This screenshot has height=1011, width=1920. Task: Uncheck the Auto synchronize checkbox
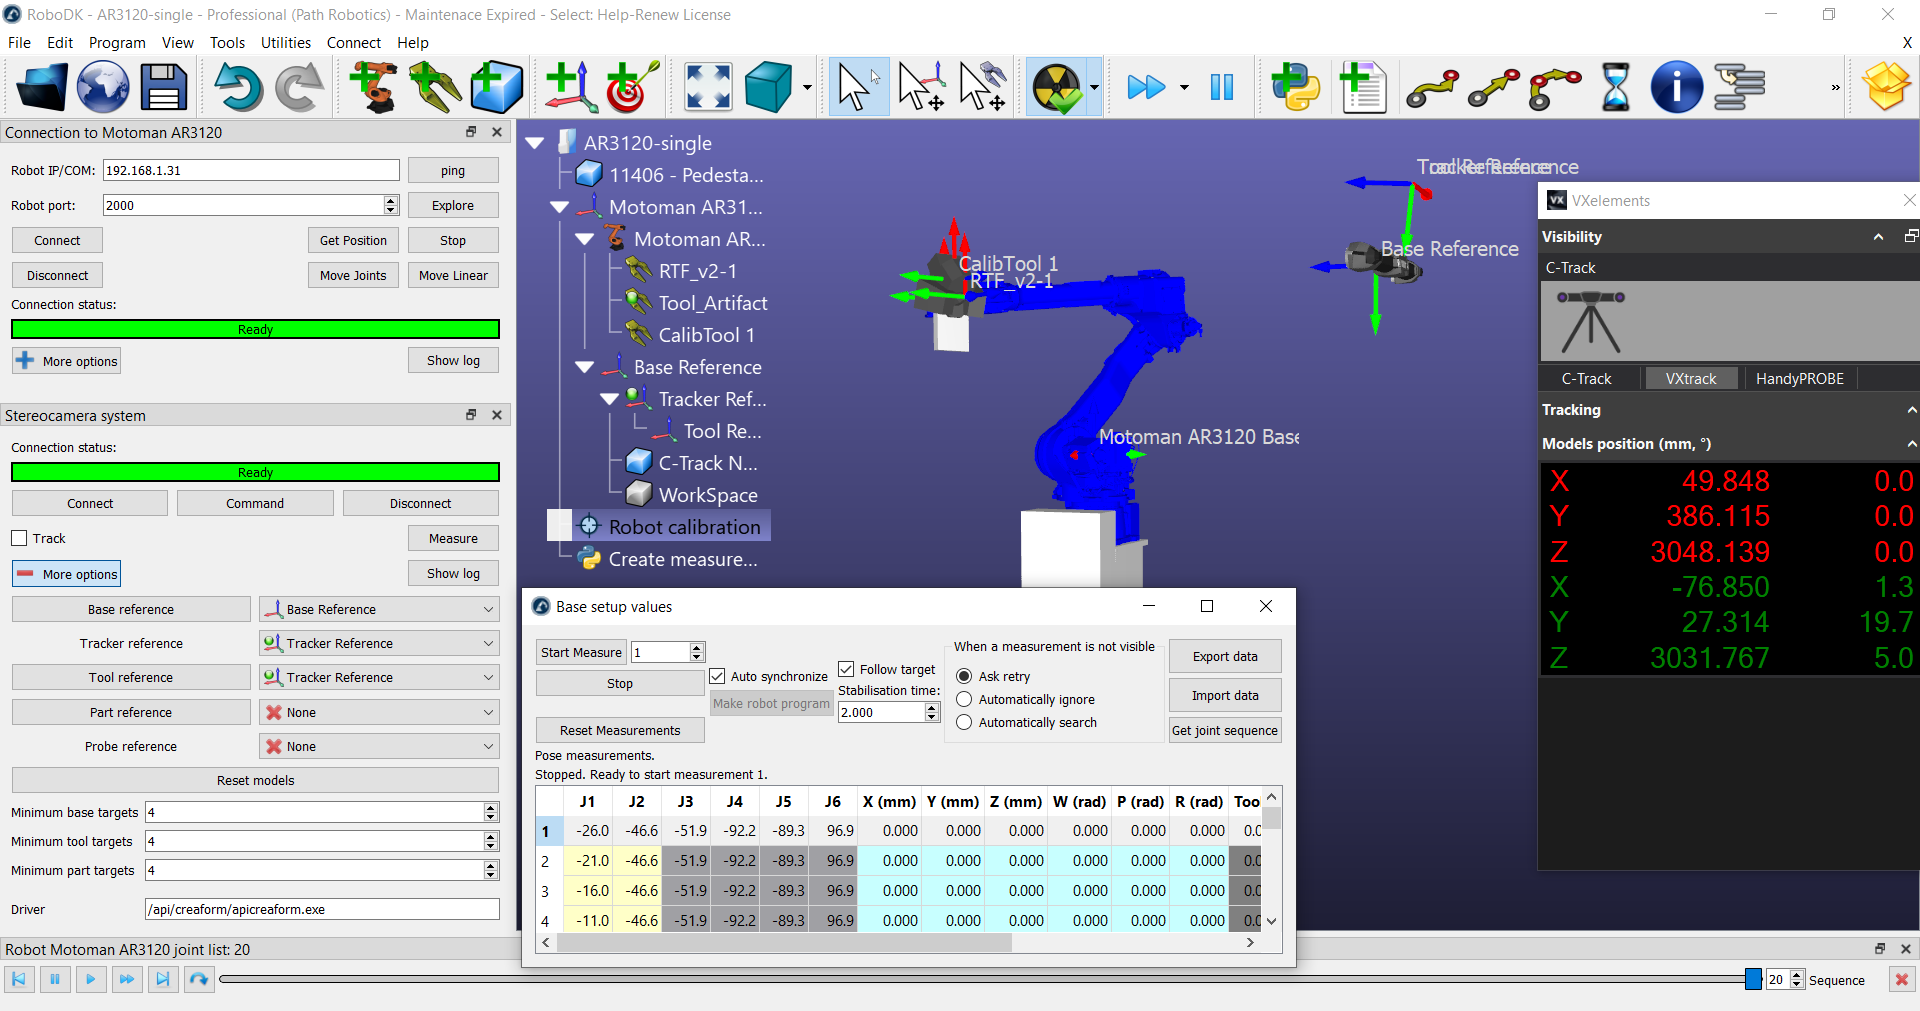coord(718,677)
